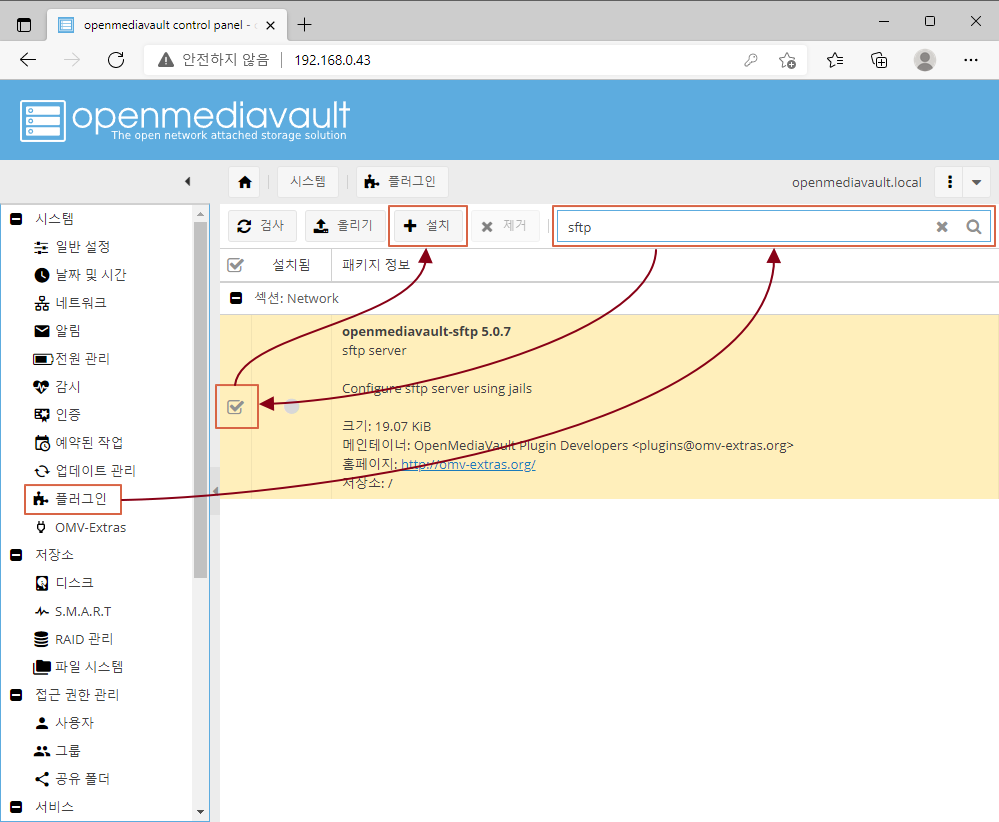Open the saved passwords key icon
This screenshot has height=822, width=999.
751,60
